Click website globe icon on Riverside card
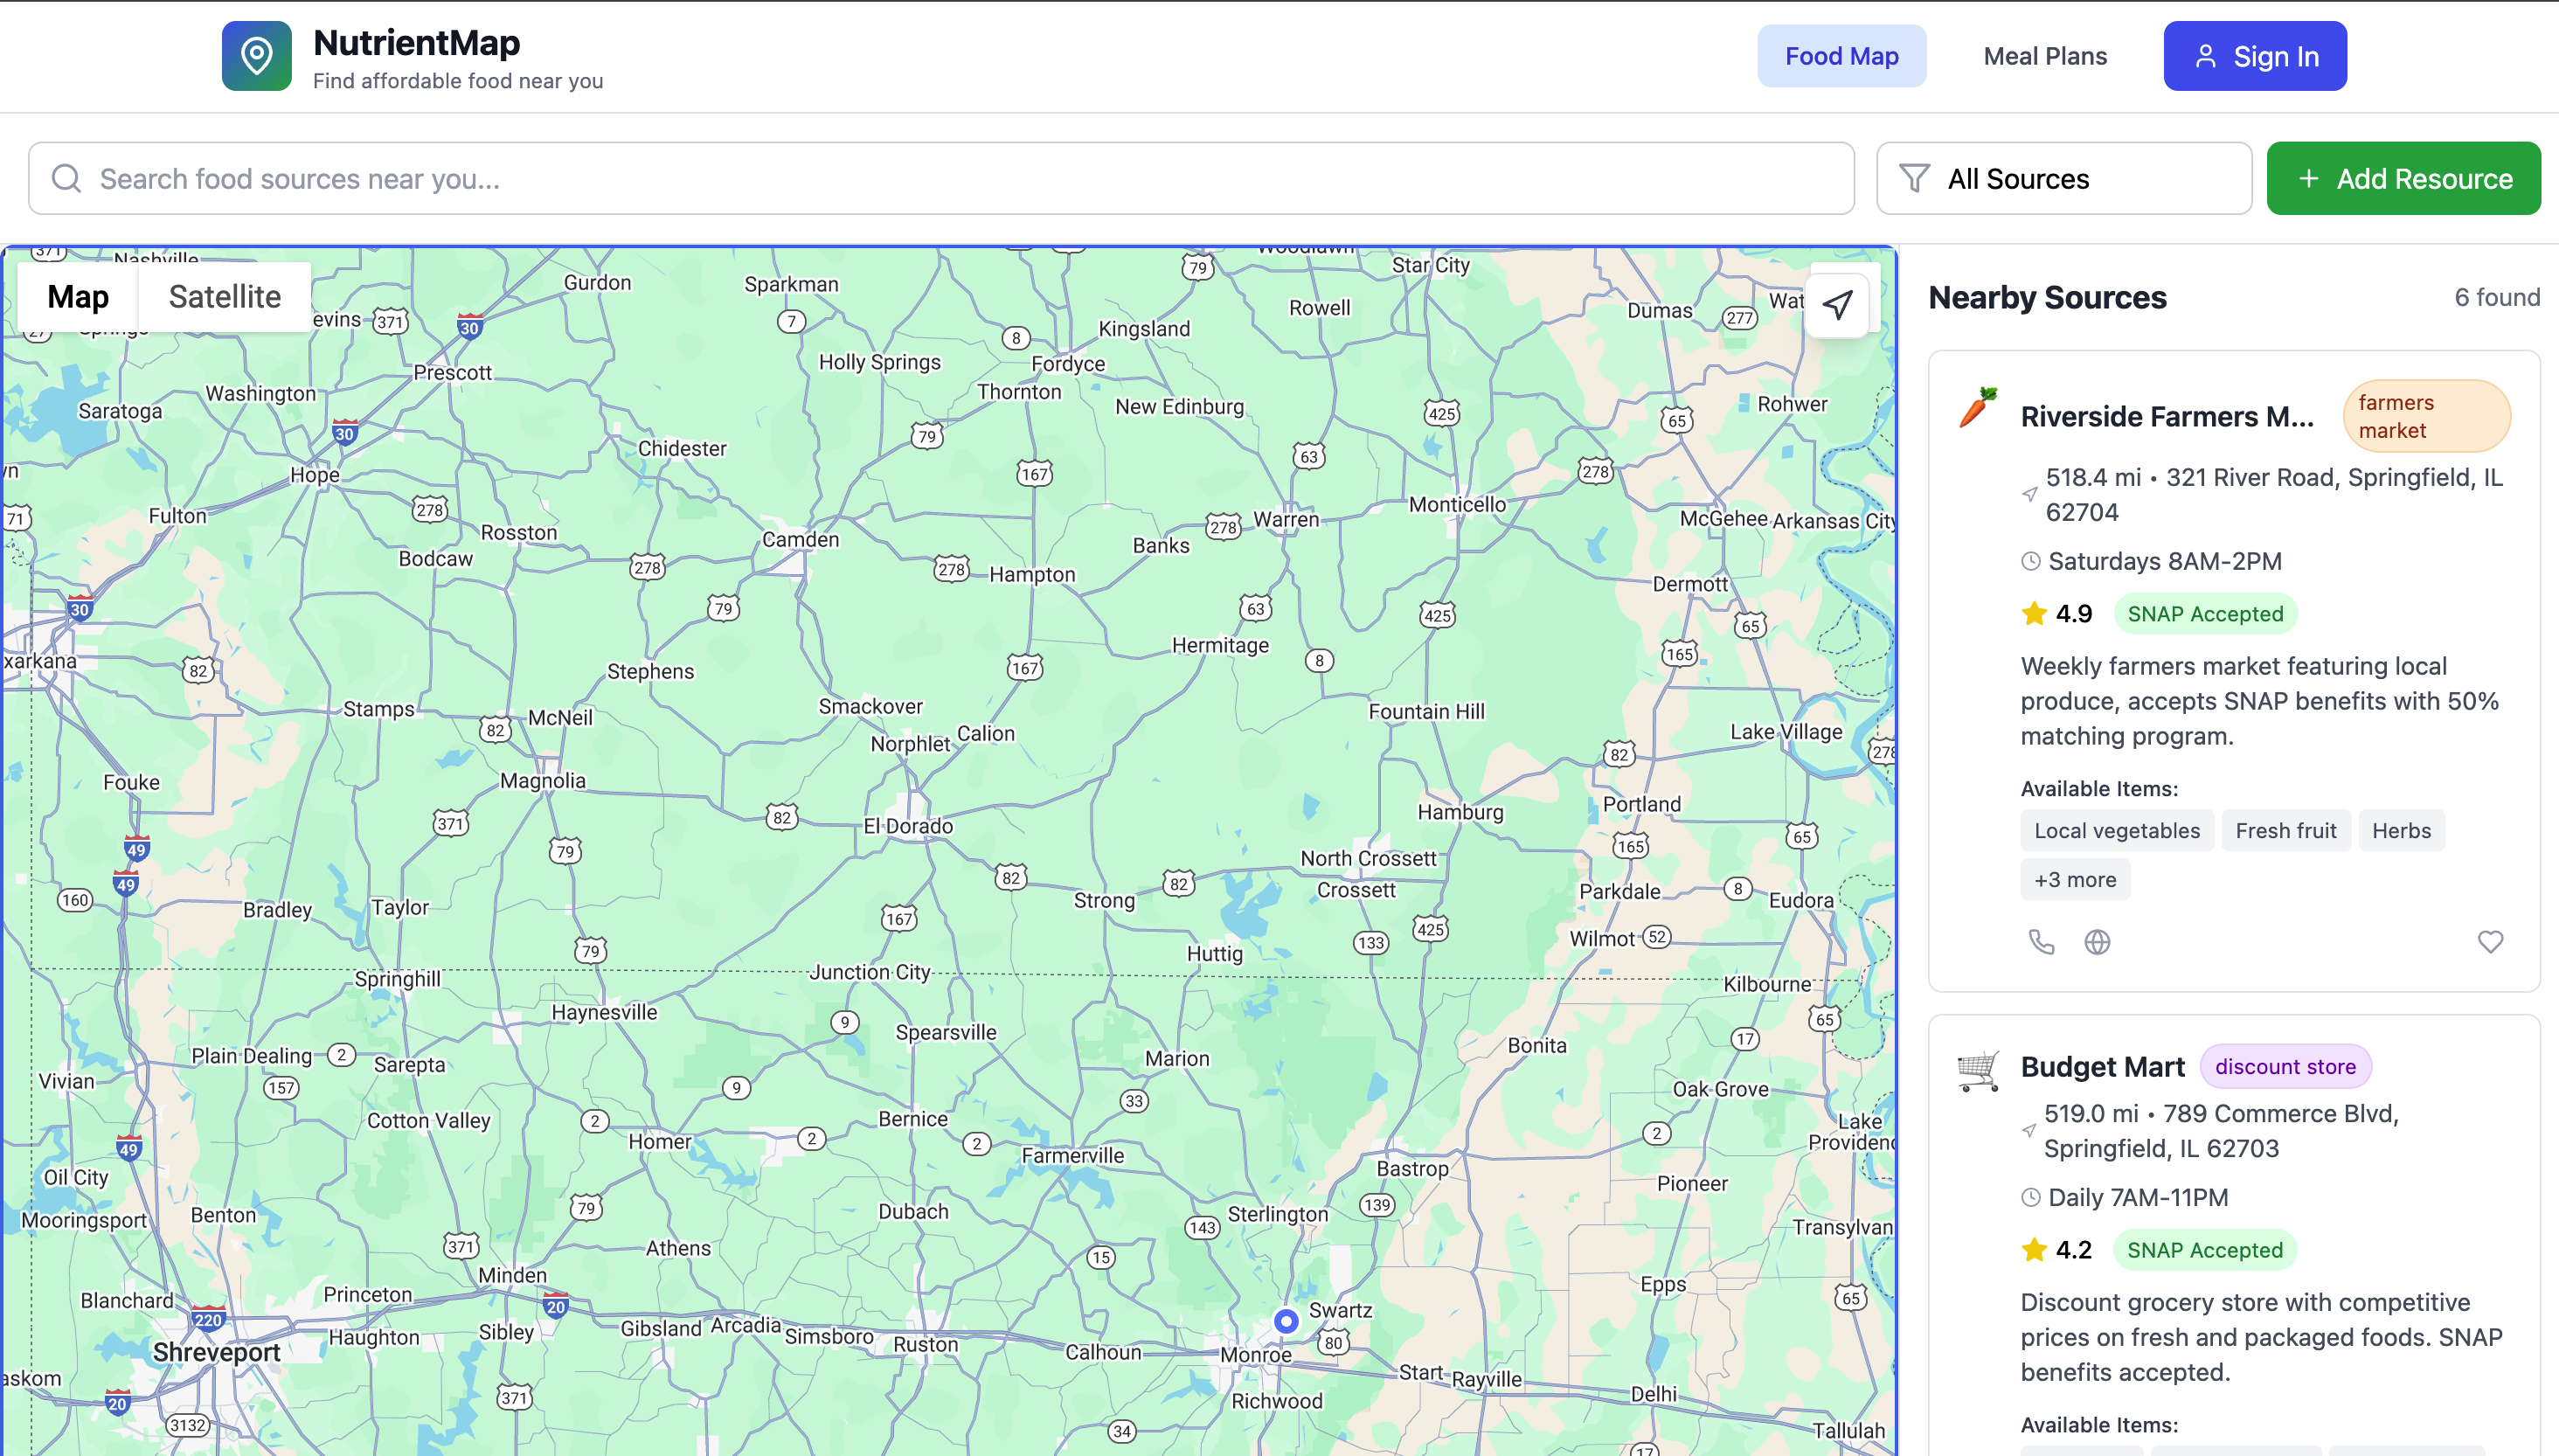The height and width of the screenshot is (1456, 2559). (2097, 941)
